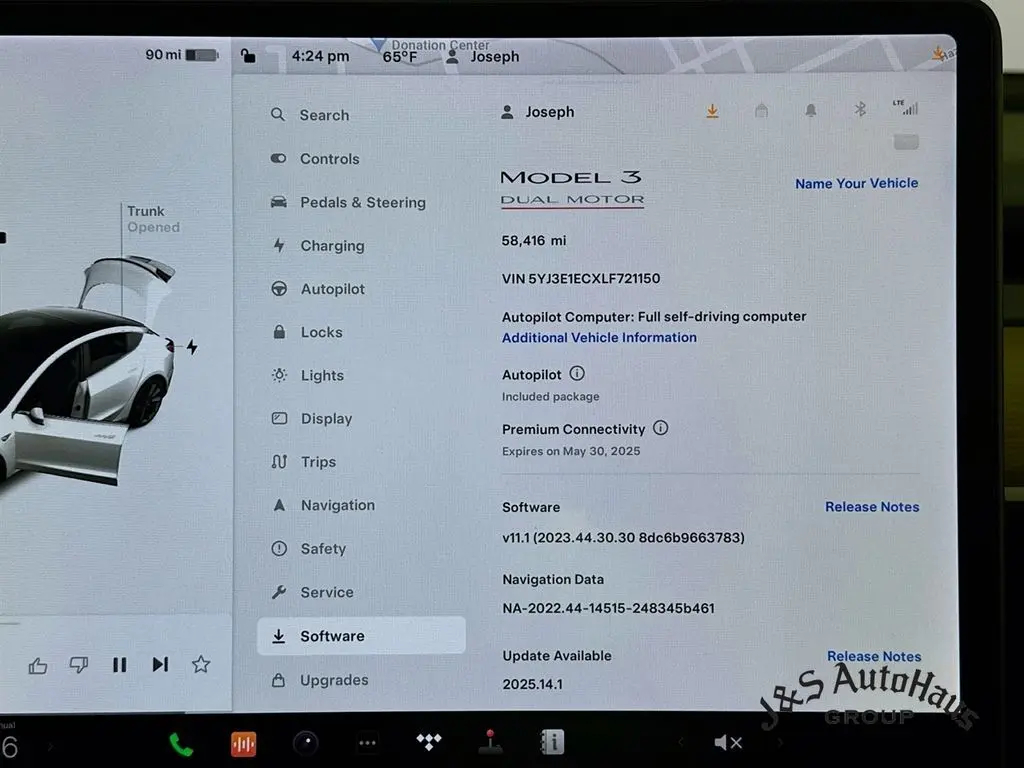
Task: Tap the 90 mi battery range indicator
Action: 182,55
